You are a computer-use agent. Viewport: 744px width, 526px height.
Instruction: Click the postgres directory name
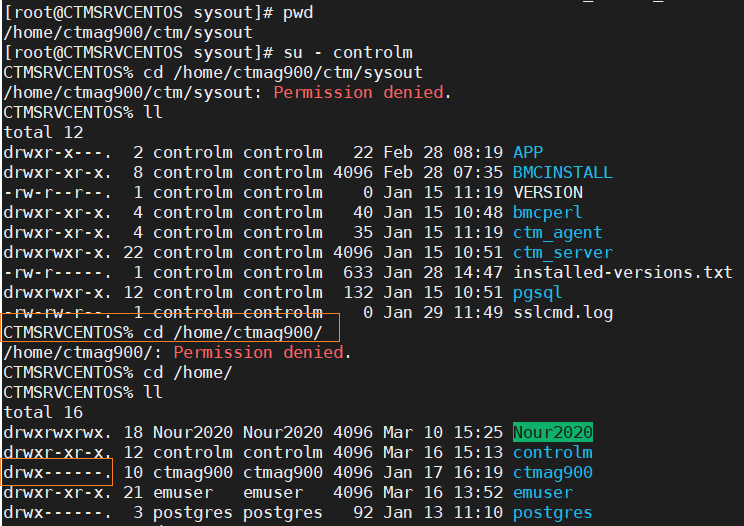553,513
